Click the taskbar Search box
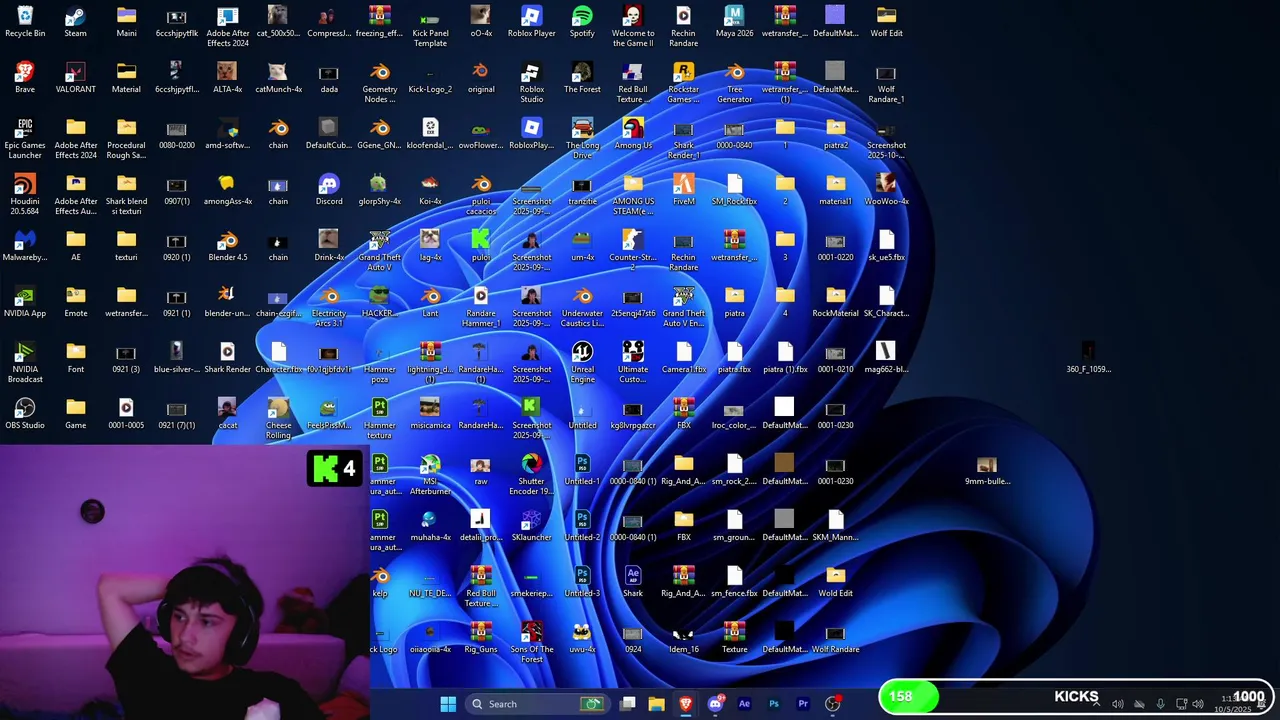The height and width of the screenshot is (720, 1280). click(x=538, y=704)
